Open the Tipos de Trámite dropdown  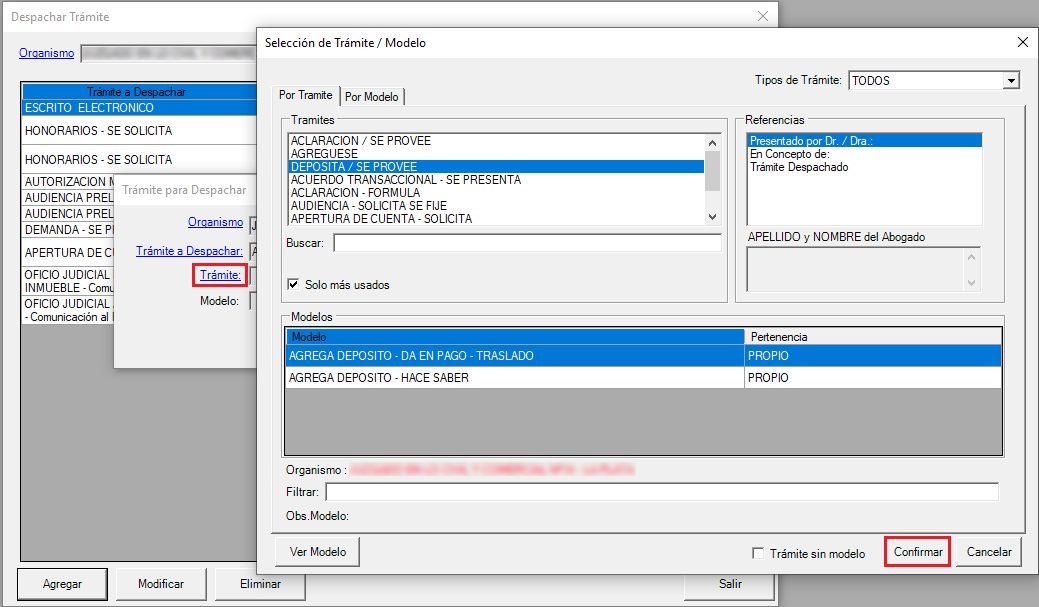tap(1011, 81)
